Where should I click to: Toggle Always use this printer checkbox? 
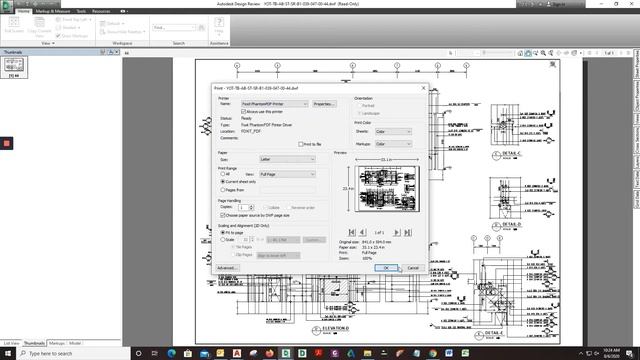pyautogui.click(x=244, y=111)
